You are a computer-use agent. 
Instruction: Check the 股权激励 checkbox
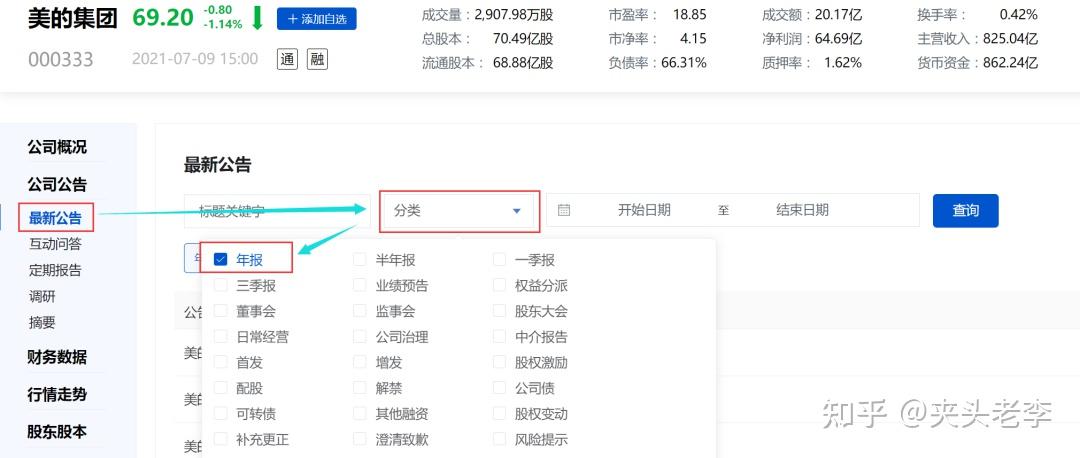tap(499, 362)
